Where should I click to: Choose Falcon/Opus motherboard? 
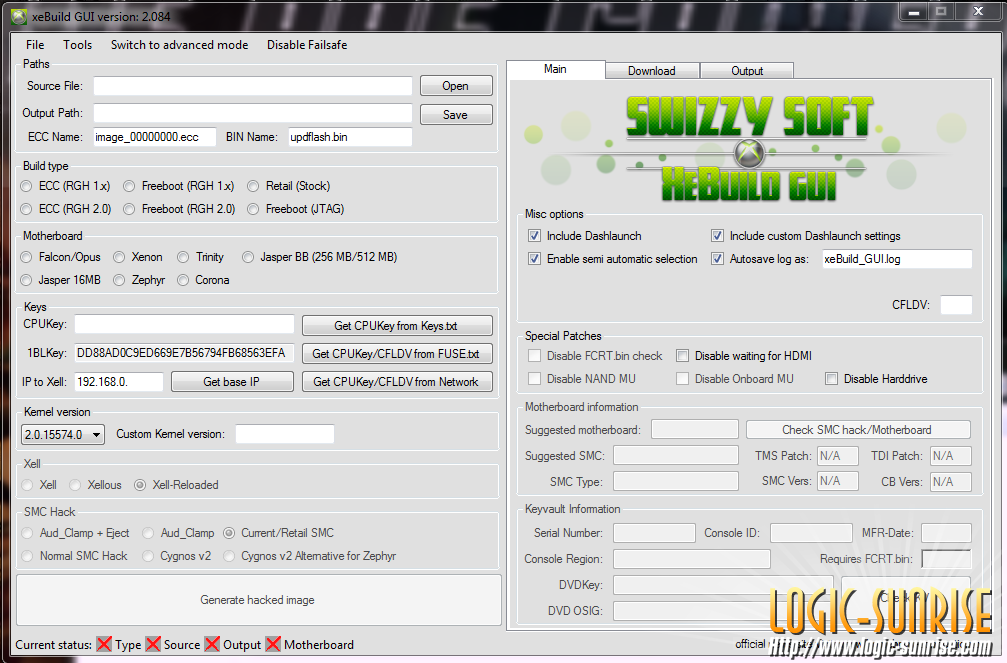tap(61, 257)
